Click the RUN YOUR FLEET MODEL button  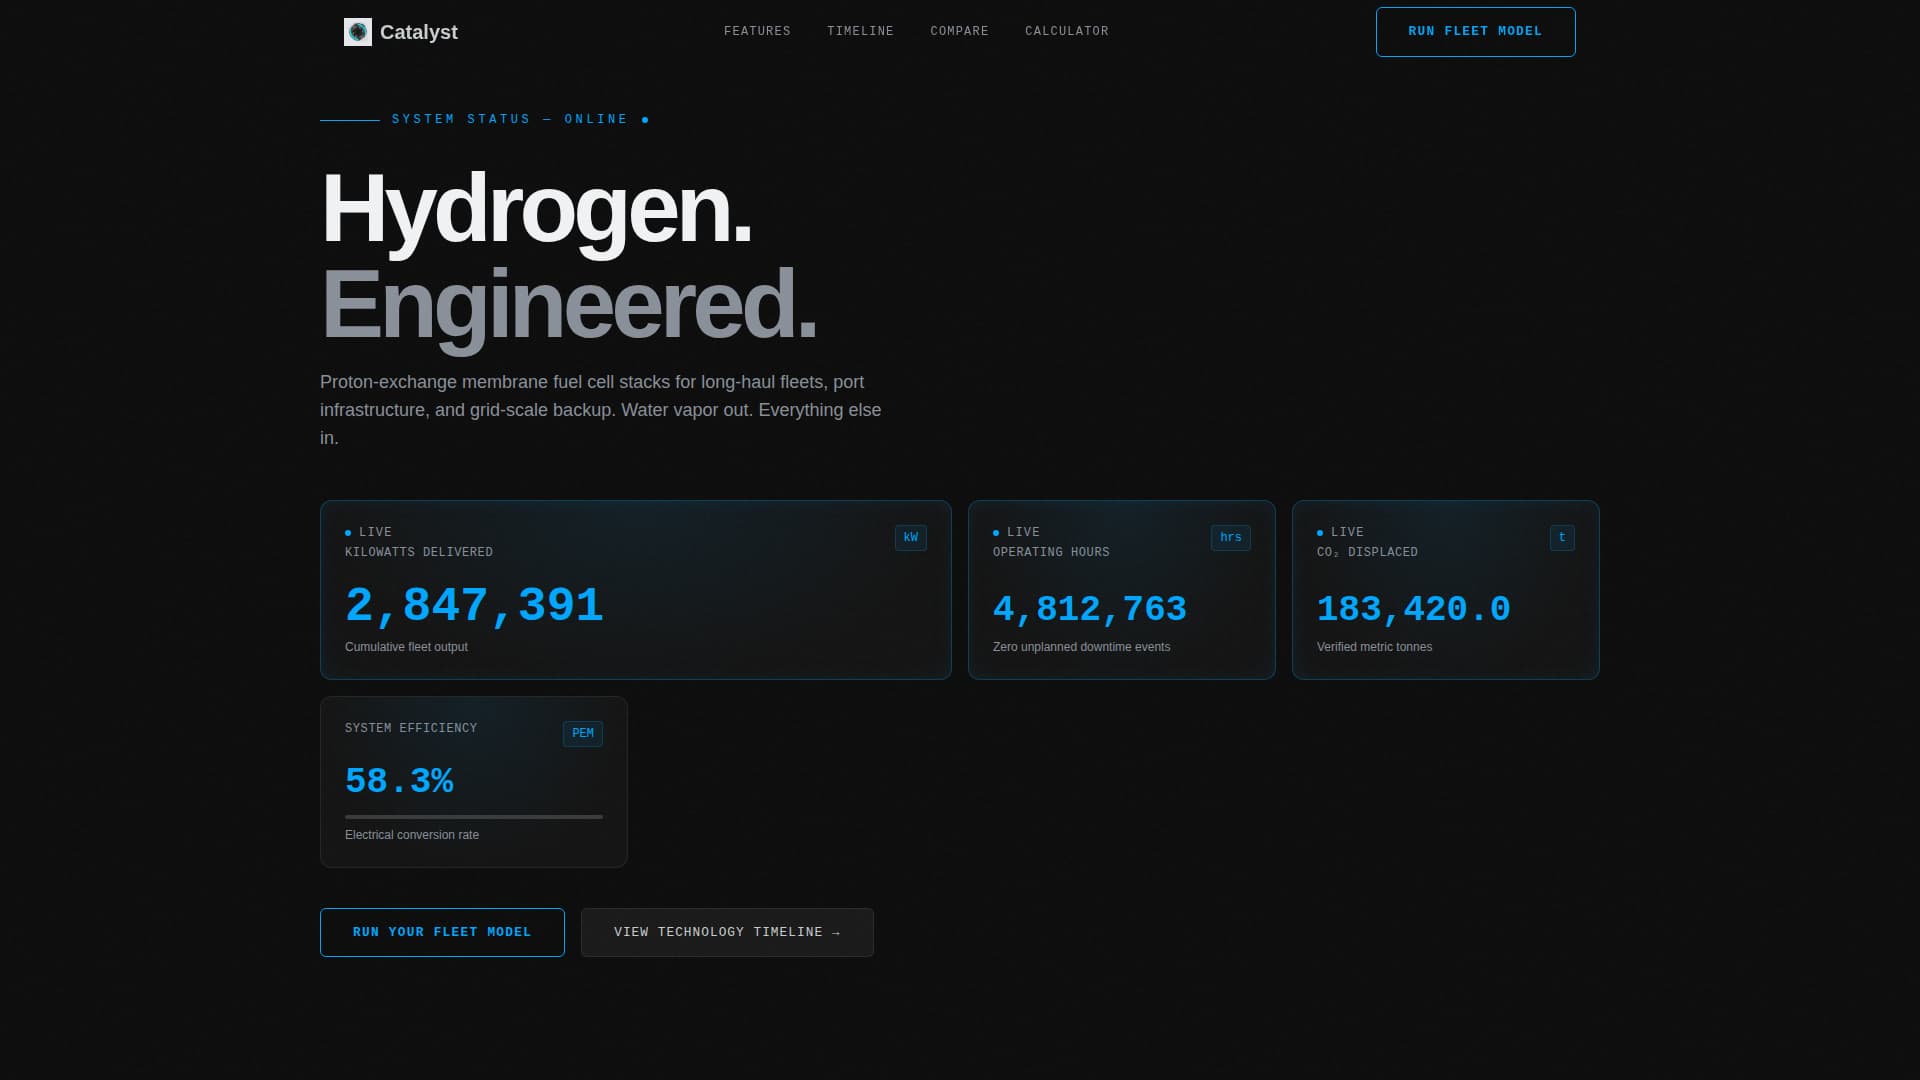coord(442,932)
